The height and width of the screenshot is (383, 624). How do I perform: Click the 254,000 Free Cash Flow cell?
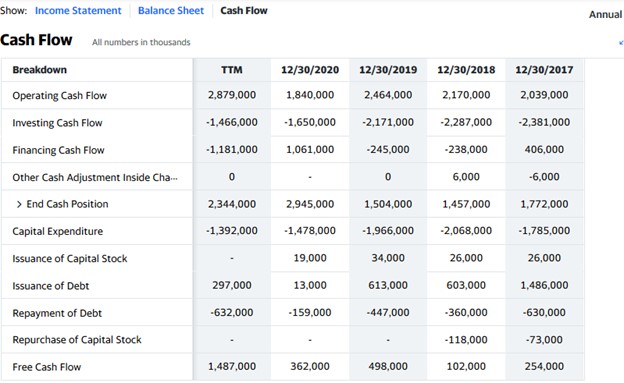[544, 366]
